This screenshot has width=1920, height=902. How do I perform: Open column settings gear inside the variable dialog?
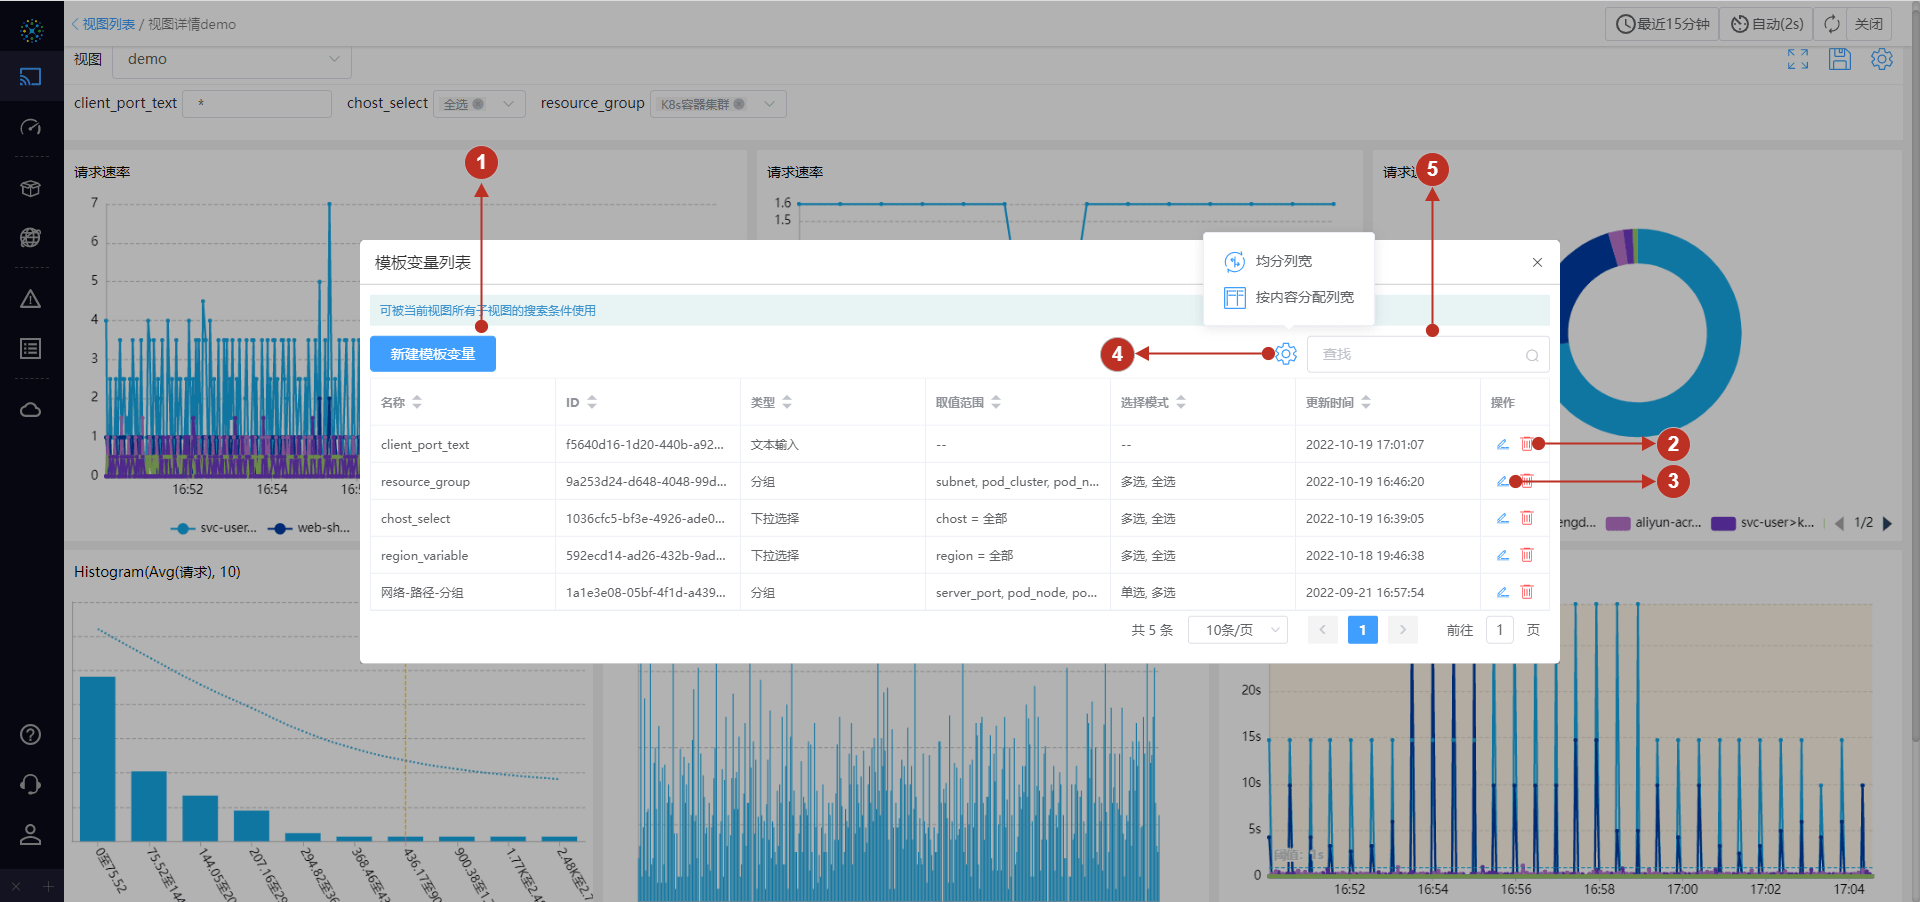(x=1284, y=353)
